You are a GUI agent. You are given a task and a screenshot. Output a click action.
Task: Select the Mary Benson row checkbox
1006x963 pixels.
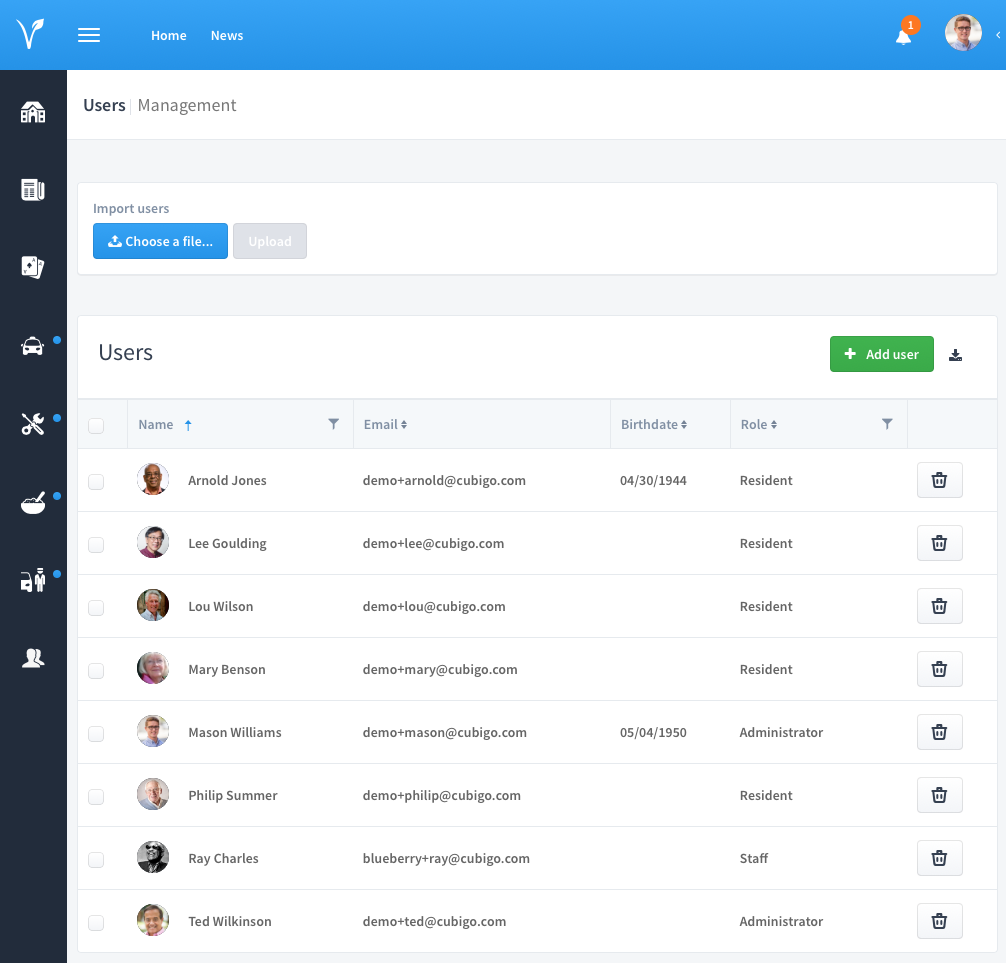pos(96,670)
